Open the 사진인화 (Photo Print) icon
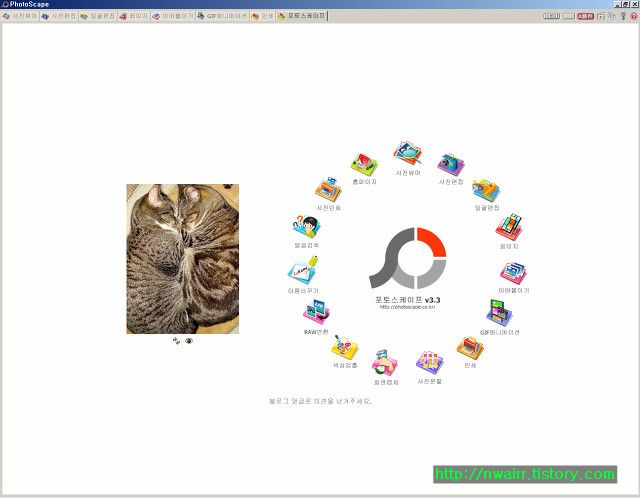This screenshot has width=640, height=498. 328,189
